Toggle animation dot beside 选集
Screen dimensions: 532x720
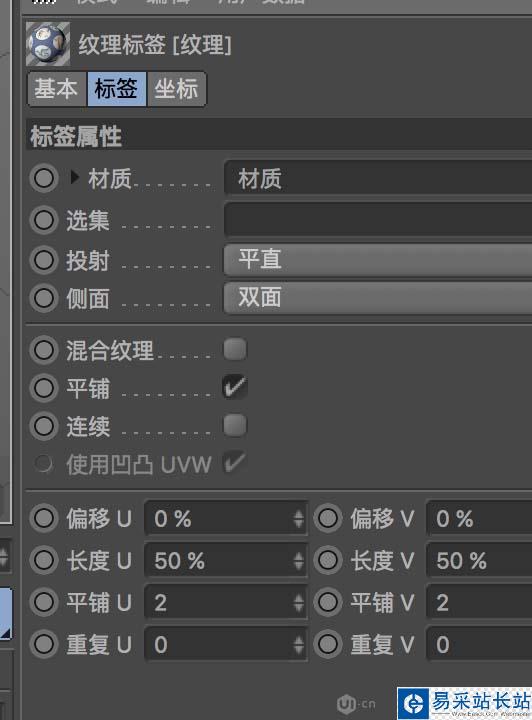click(44, 220)
